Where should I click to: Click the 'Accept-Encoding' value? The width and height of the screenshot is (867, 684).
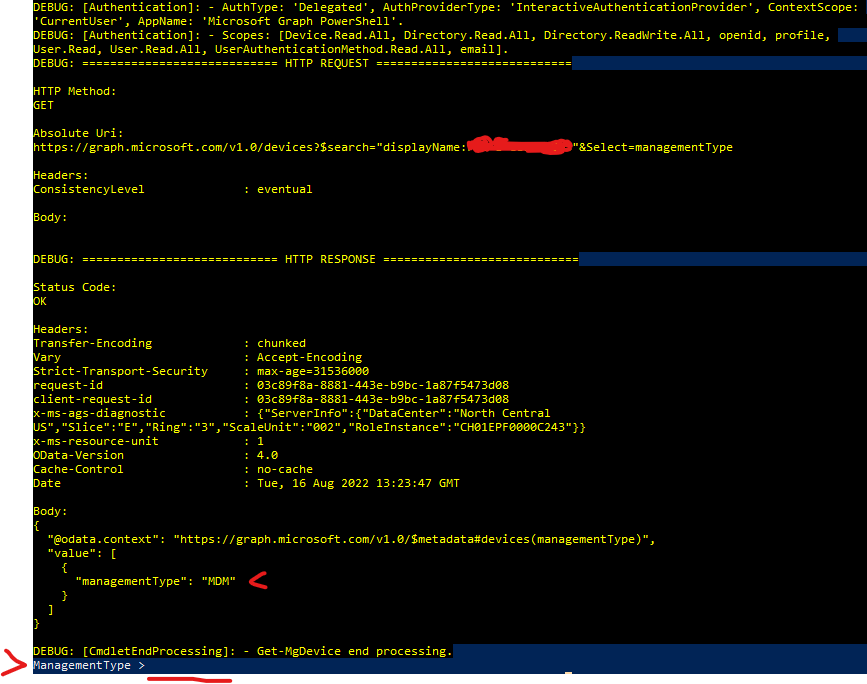coord(309,357)
